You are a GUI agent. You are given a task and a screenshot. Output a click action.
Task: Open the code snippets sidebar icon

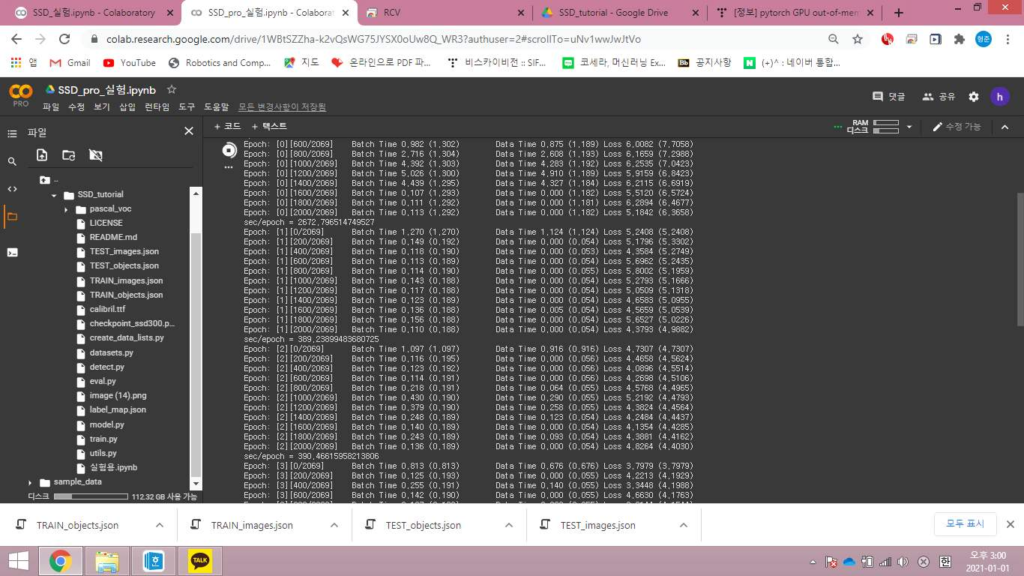click(12, 188)
